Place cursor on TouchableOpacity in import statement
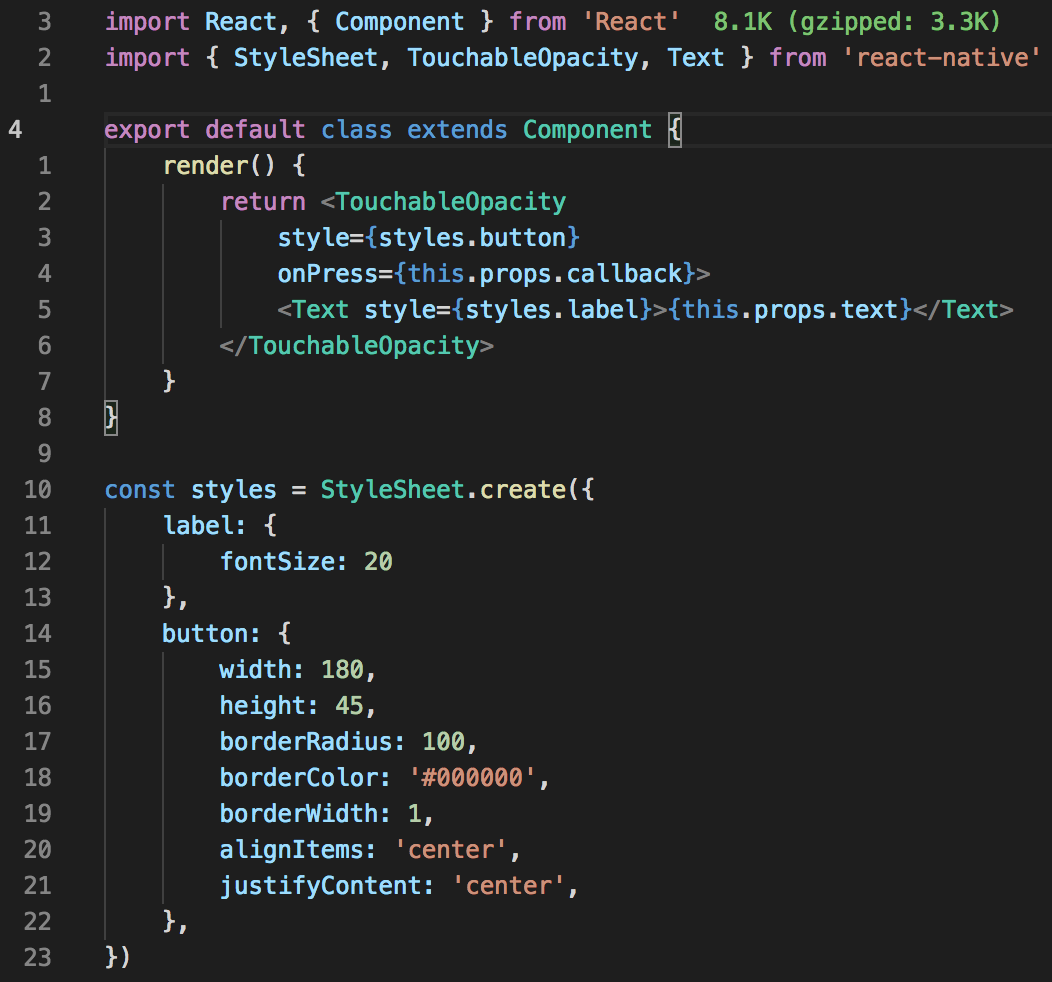 [x=522, y=58]
